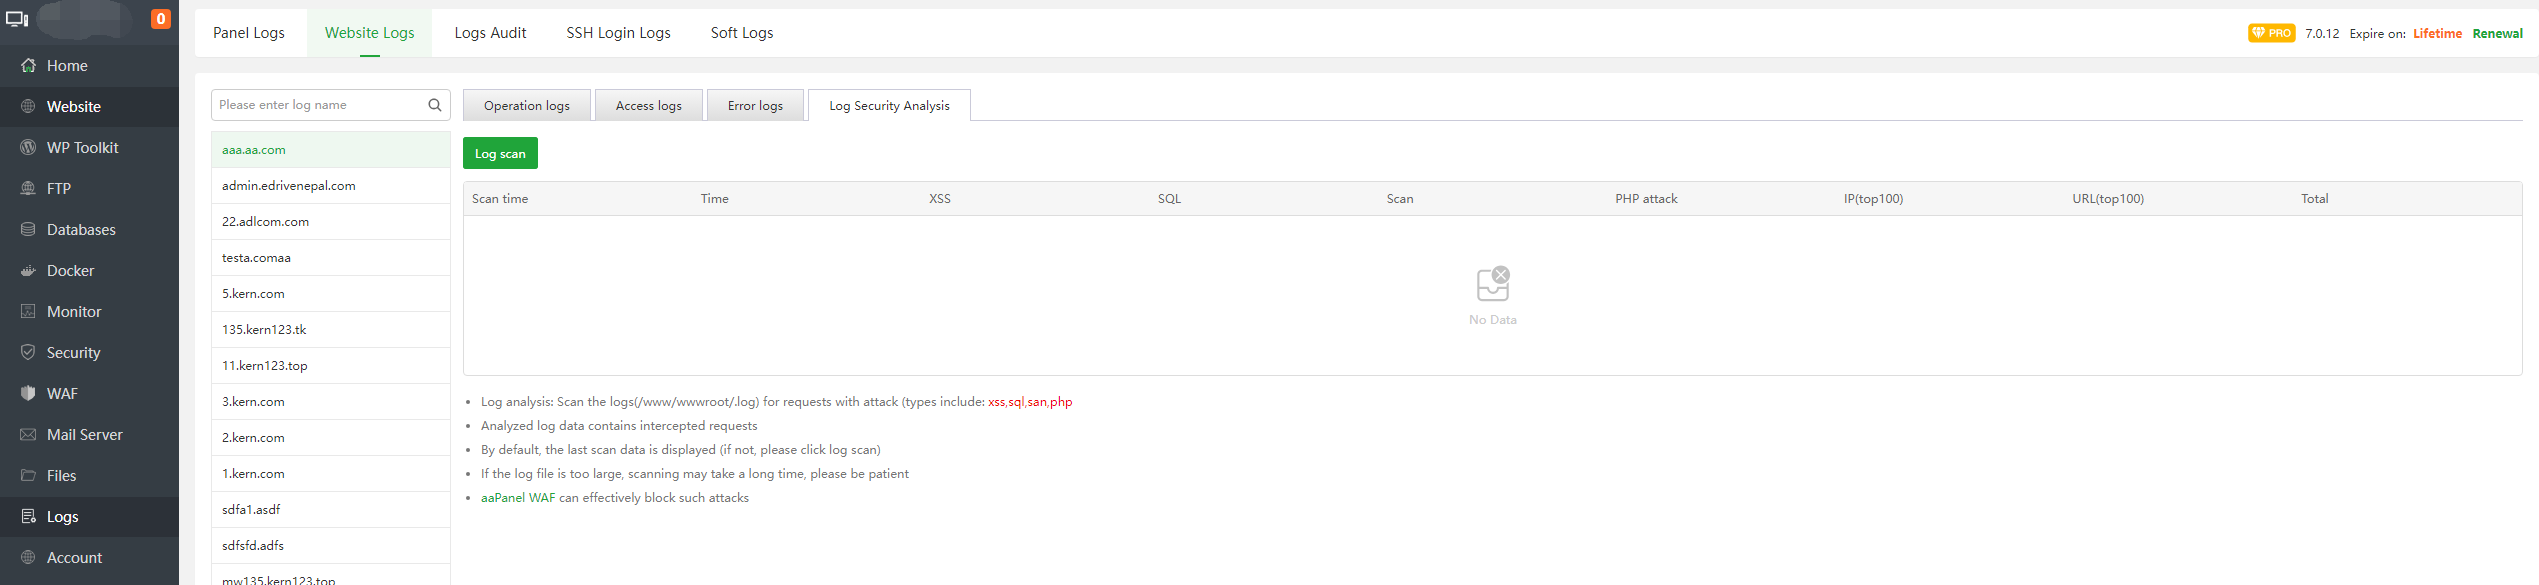Image resolution: width=2539 pixels, height=585 pixels.
Task: Click the Docker whale icon
Action: tap(28, 271)
